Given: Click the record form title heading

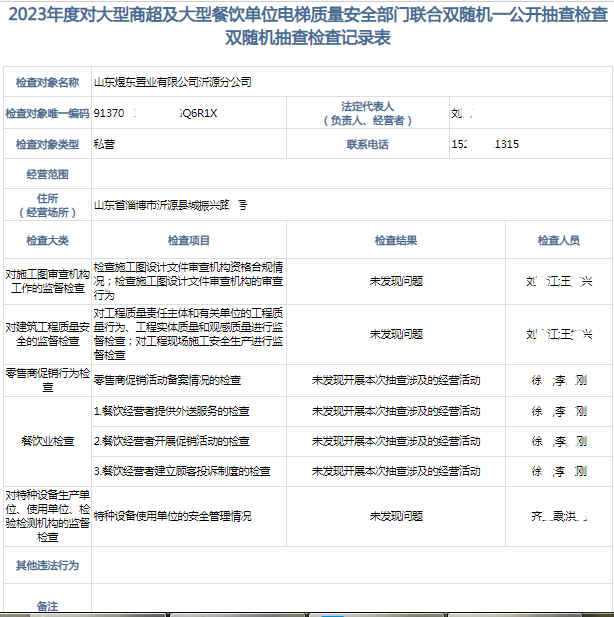Looking at the screenshot, I should tap(307, 26).
